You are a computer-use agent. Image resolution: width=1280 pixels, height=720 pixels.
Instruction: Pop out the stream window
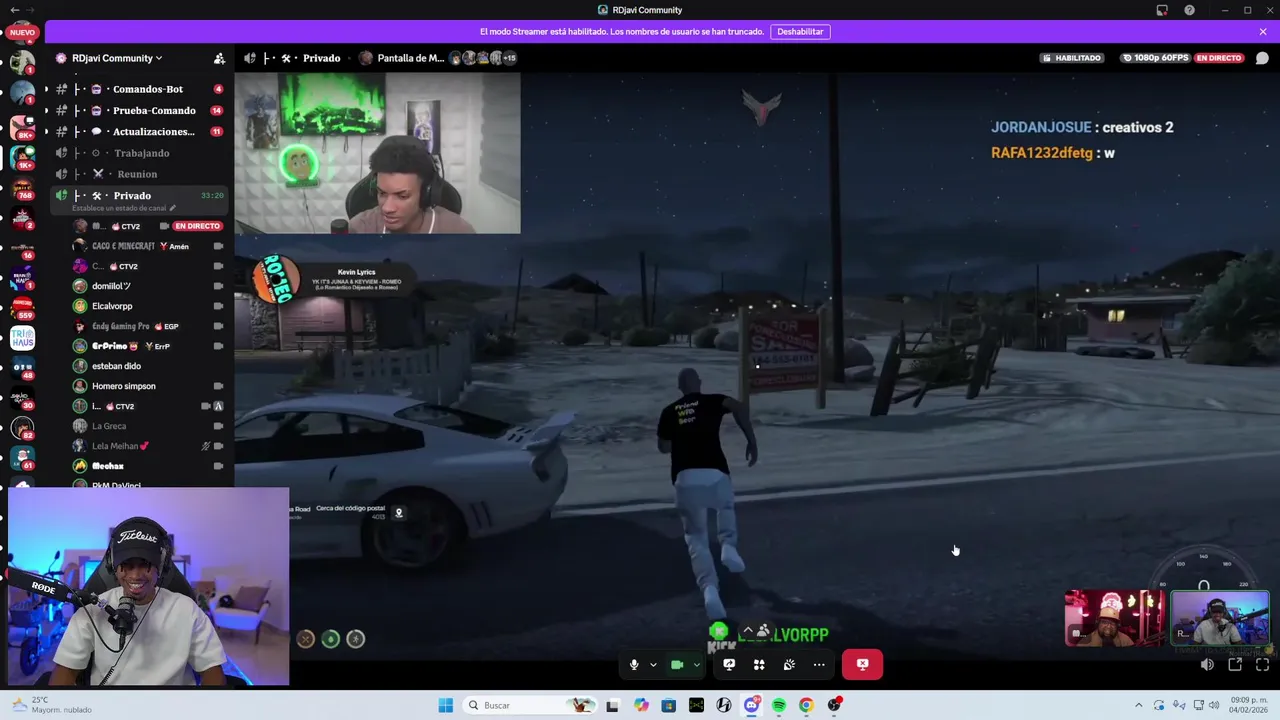(x=1235, y=665)
